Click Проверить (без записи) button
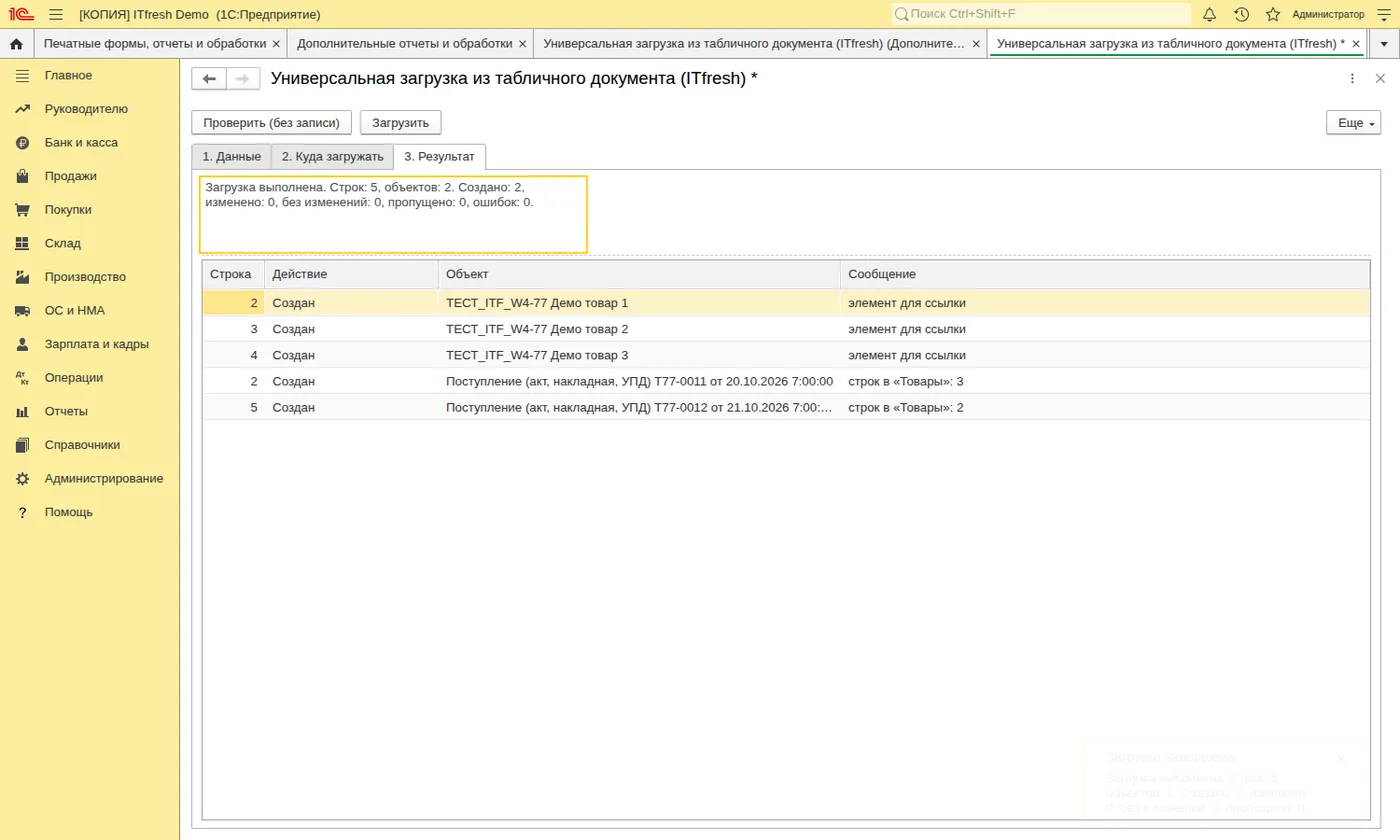Image resolution: width=1400 pixels, height=840 pixels. coord(272,122)
